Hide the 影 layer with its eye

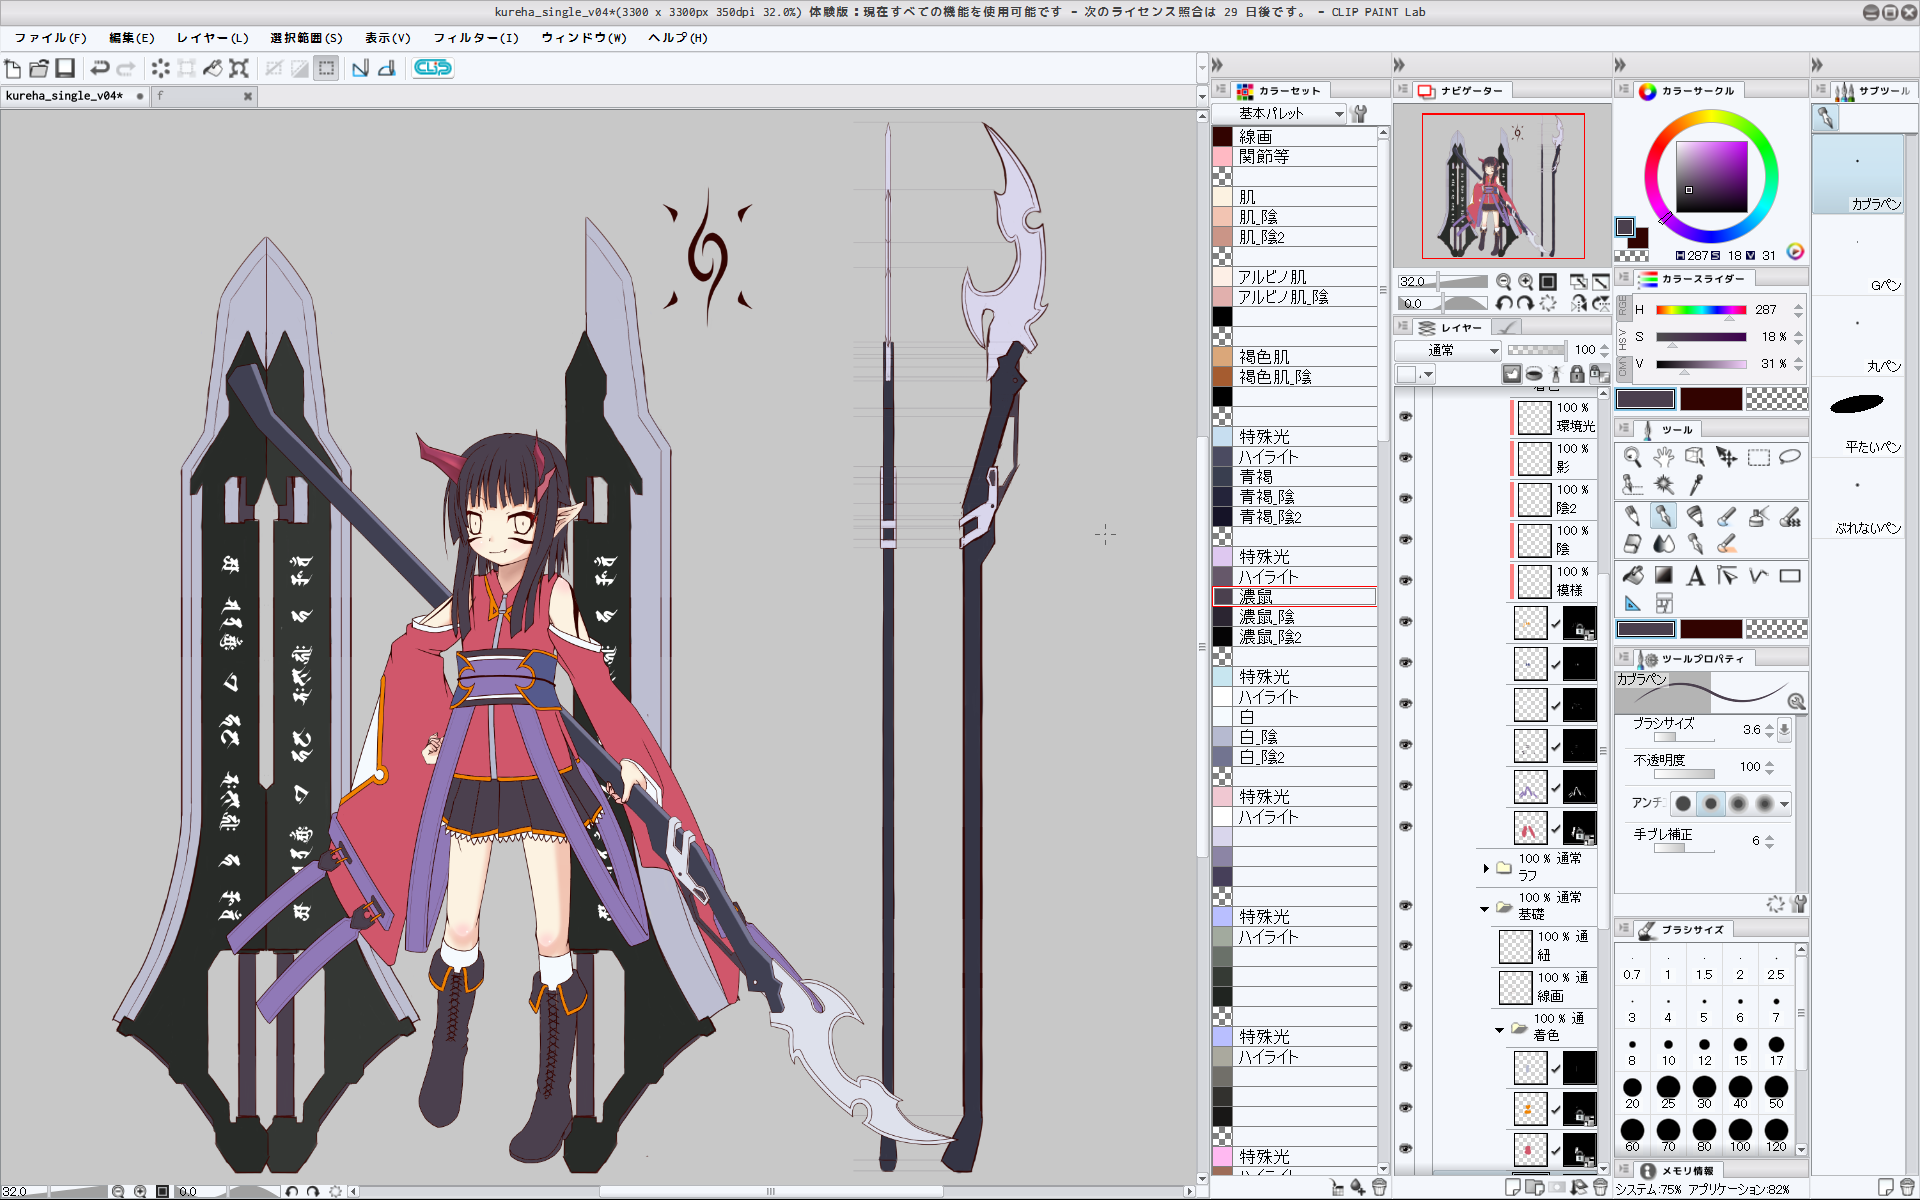tap(1405, 457)
